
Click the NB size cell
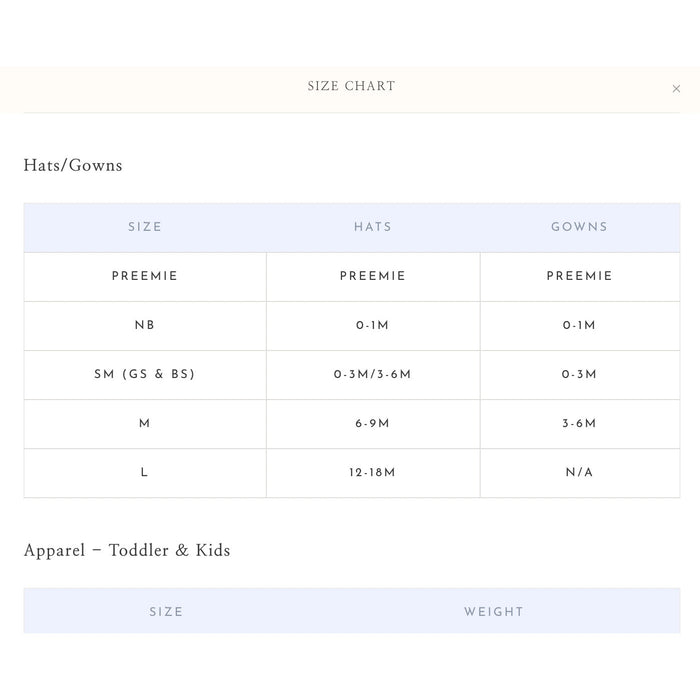pyautogui.click(x=145, y=325)
